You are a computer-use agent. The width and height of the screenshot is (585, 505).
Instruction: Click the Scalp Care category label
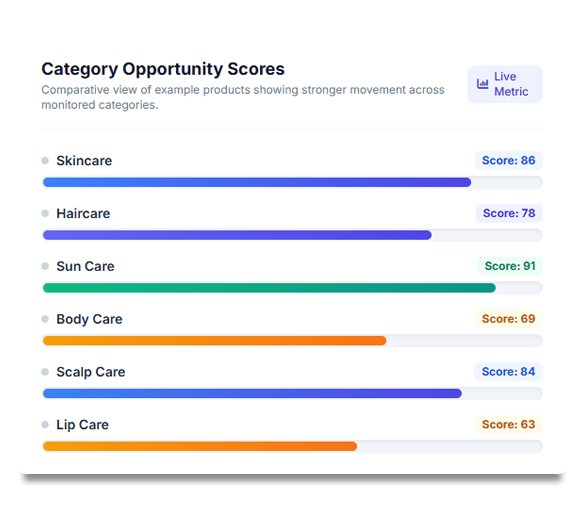[x=91, y=372]
